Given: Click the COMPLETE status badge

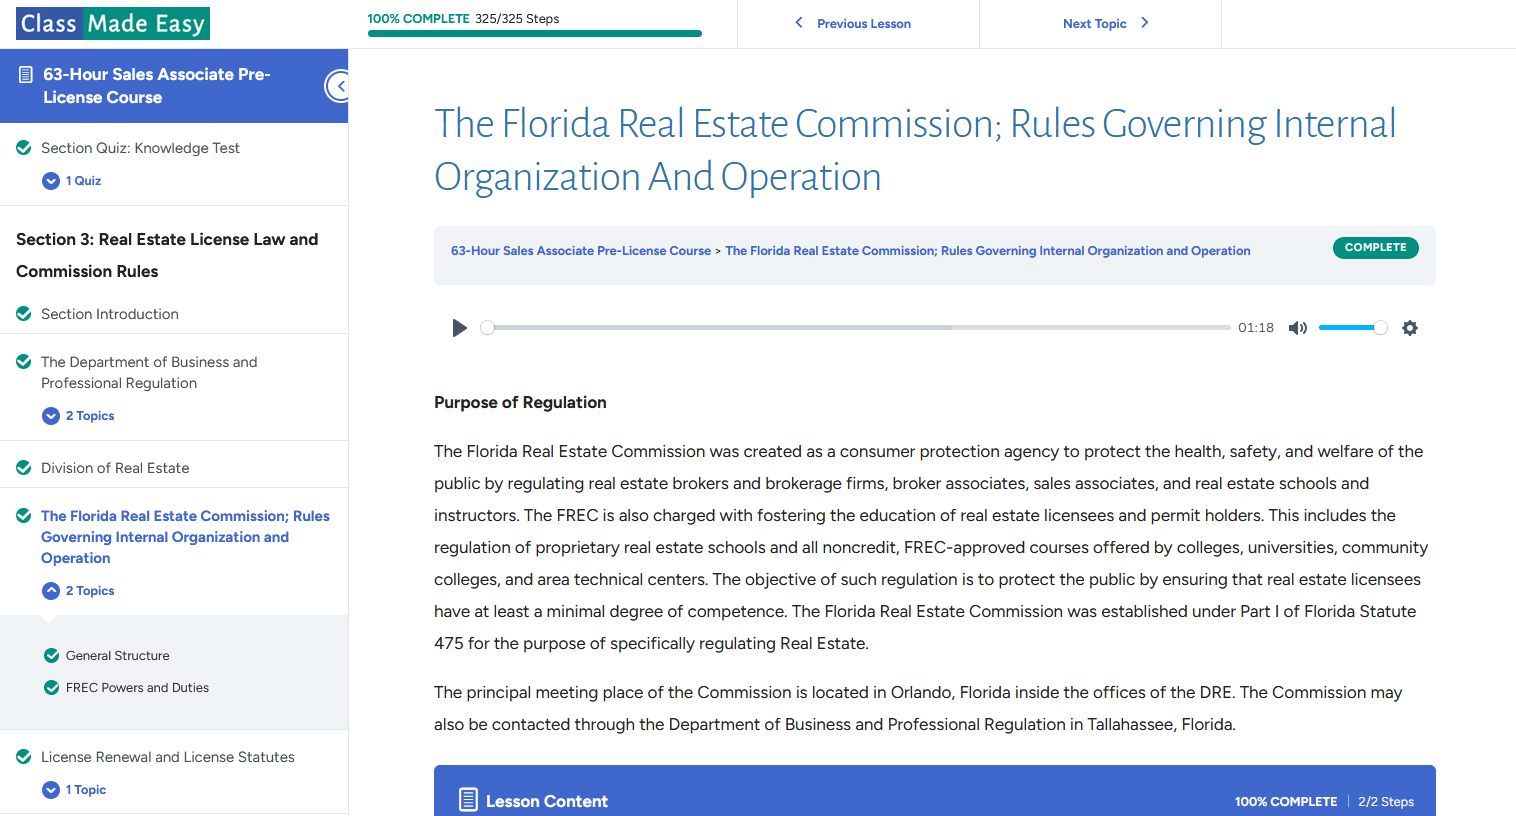Looking at the screenshot, I should pos(1375,248).
